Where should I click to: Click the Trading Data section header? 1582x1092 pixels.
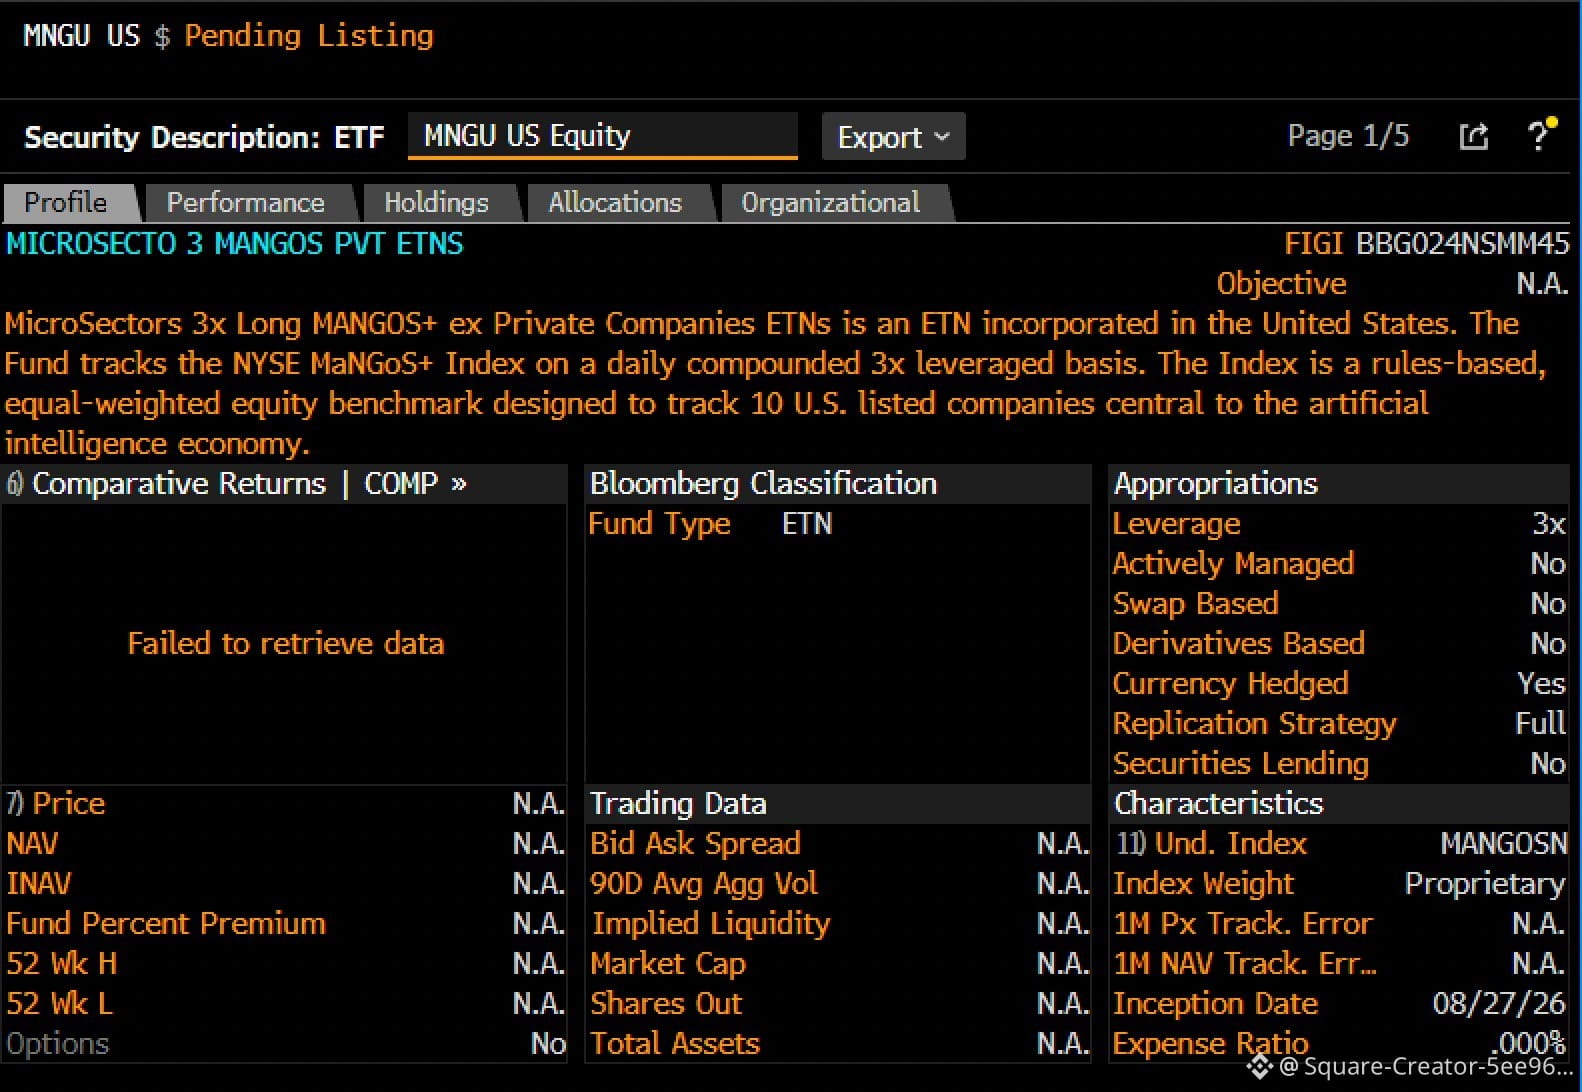pyautogui.click(x=678, y=803)
